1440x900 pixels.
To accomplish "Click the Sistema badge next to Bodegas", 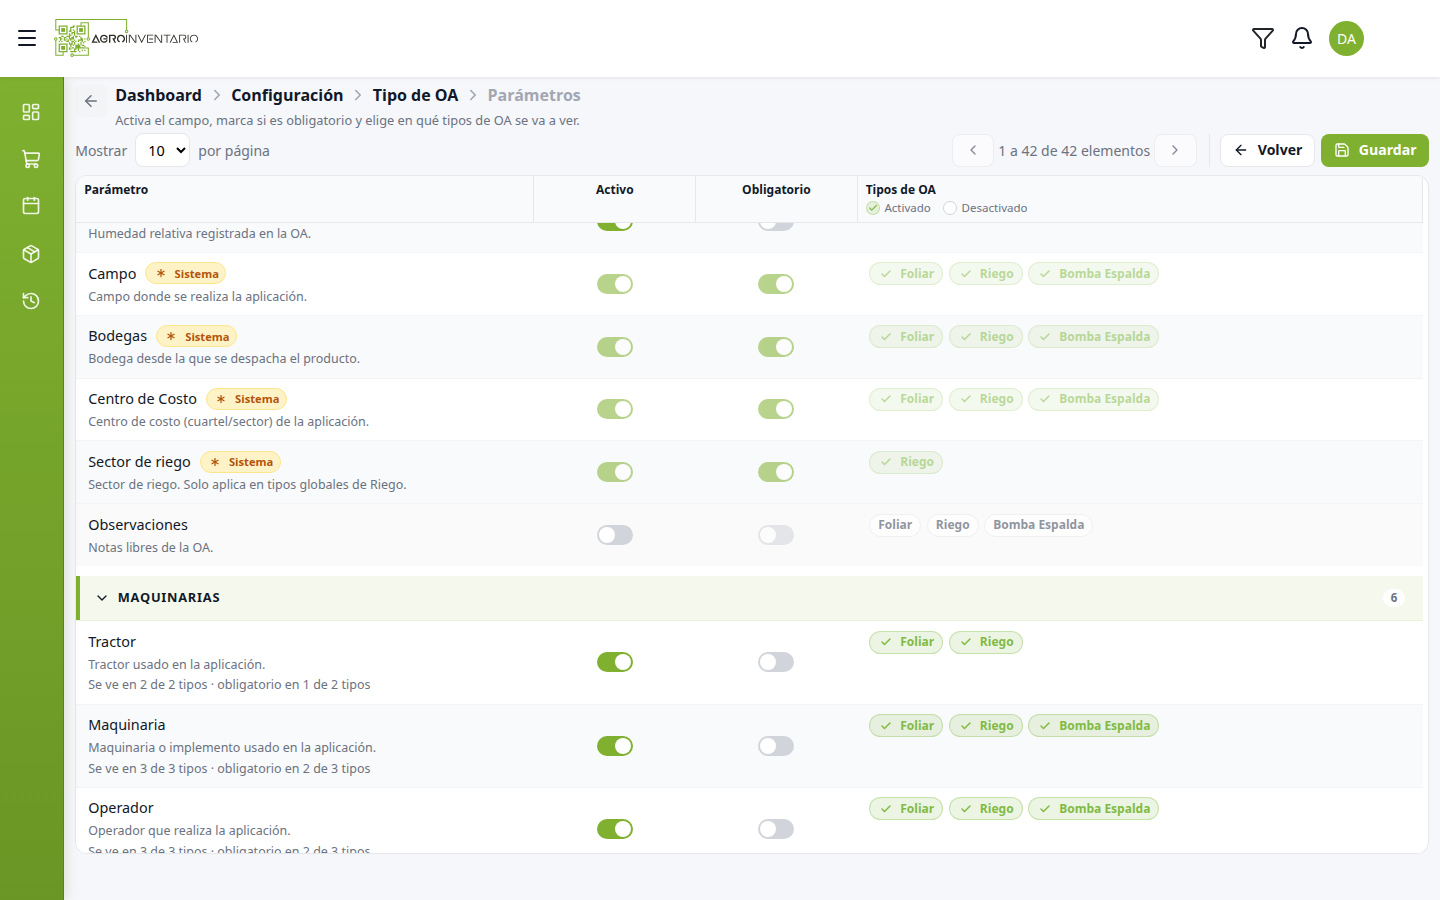I will tap(196, 337).
